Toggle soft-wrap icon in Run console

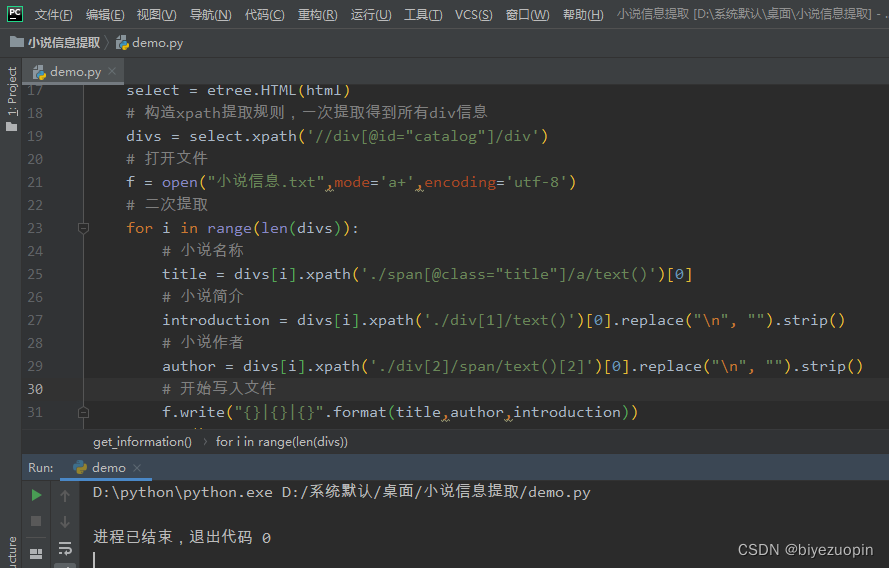click(65, 549)
